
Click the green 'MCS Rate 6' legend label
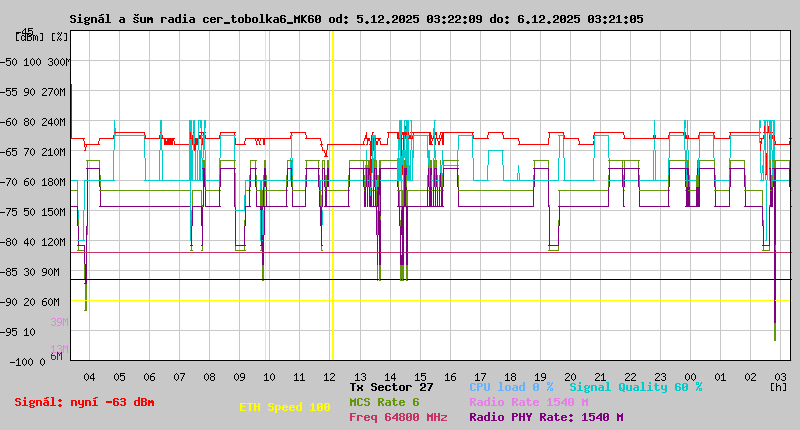point(384,402)
